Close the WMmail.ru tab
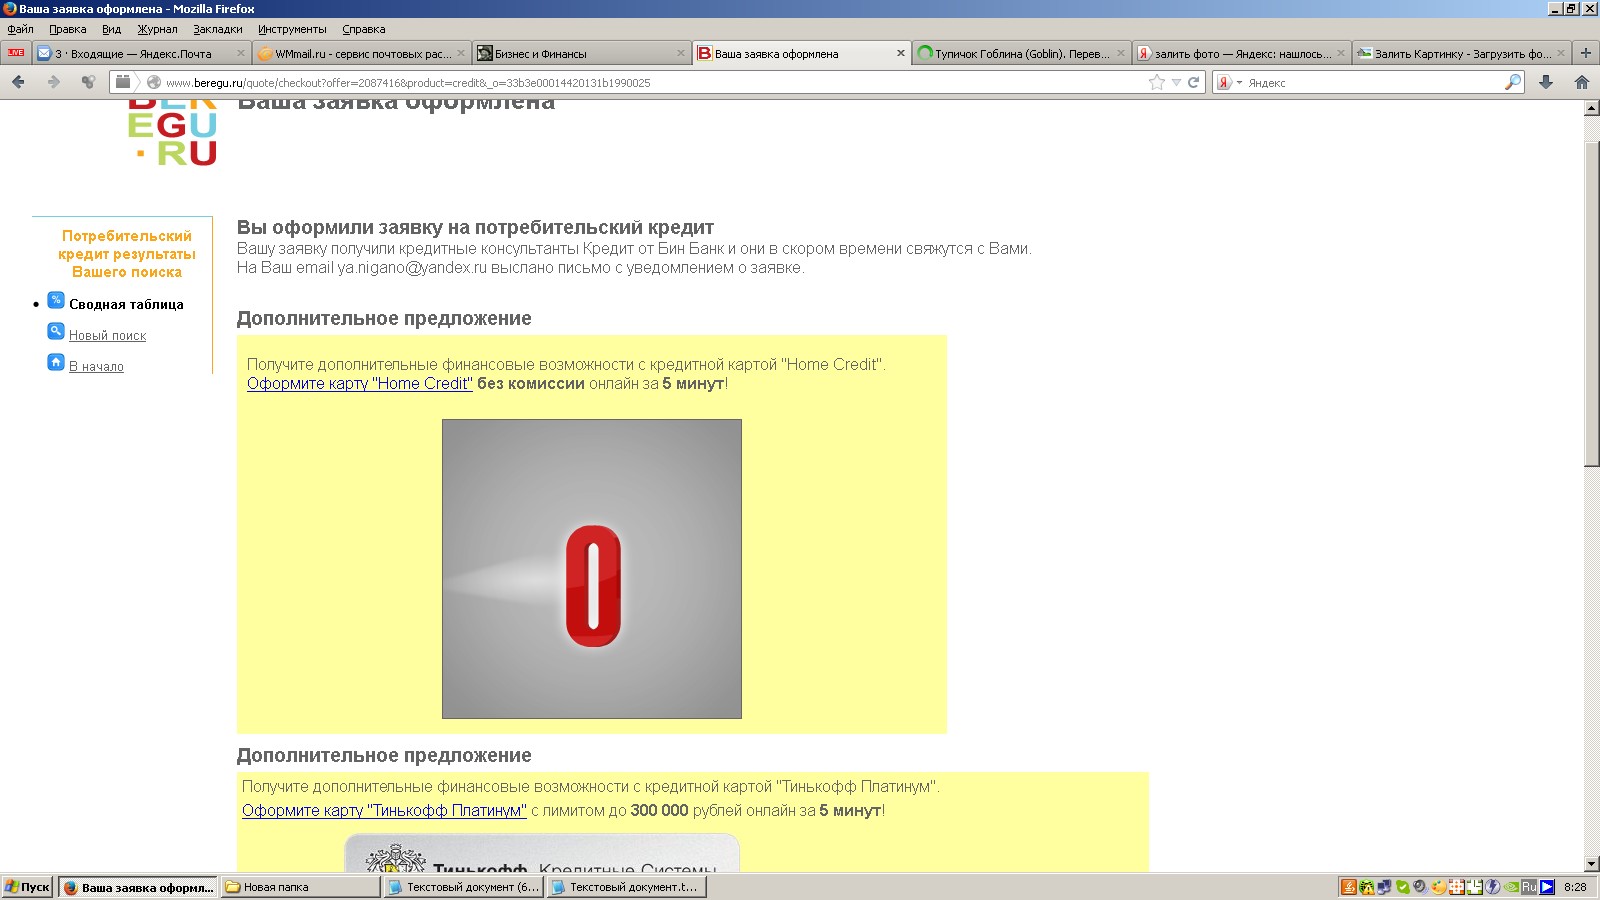The width and height of the screenshot is (1600, 900). 460,53
